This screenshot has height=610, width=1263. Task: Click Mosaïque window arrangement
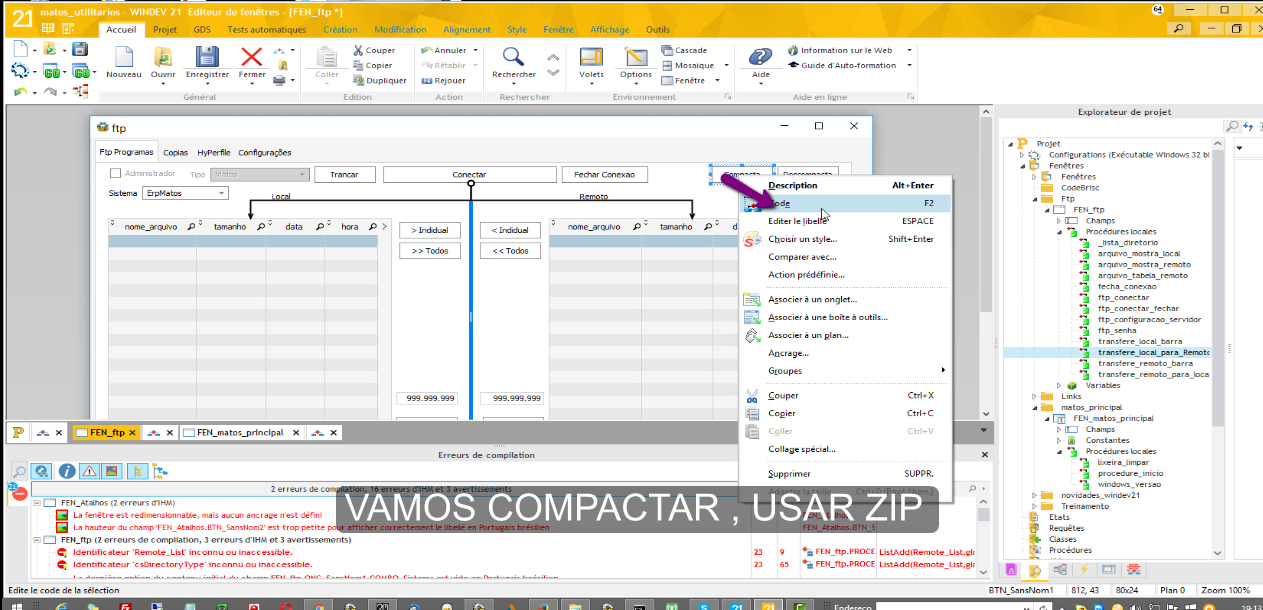[688, 65]
